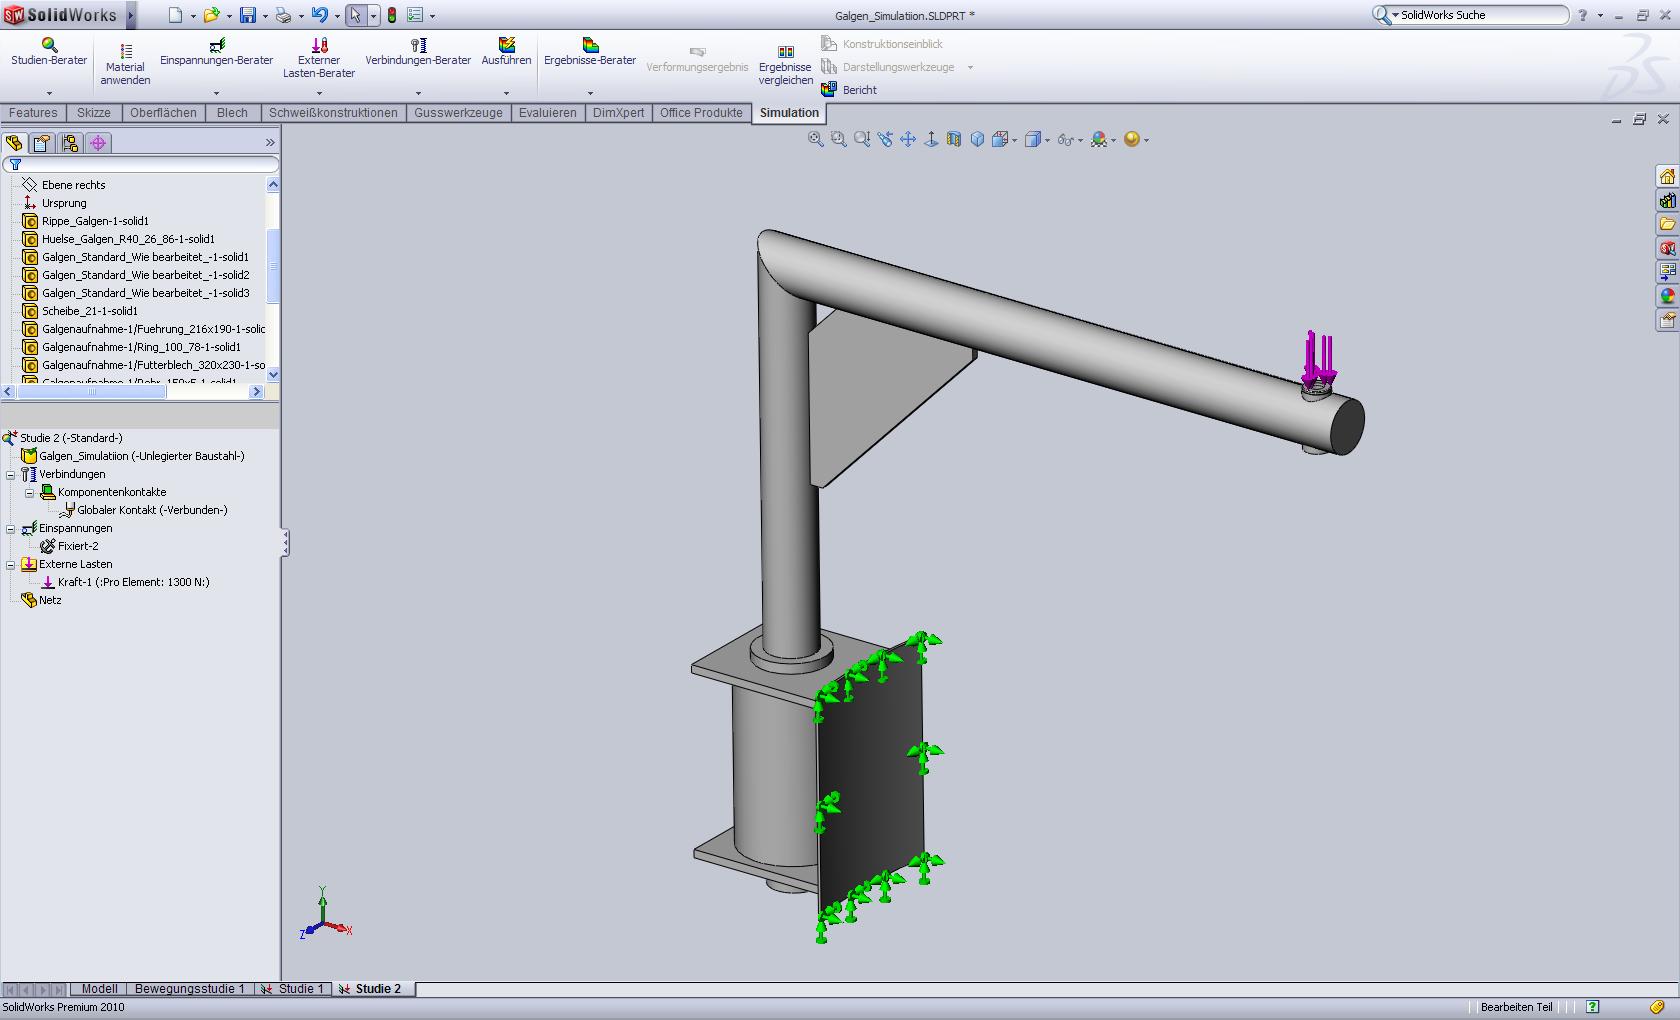Collapse the Verbindungen tree node
This screenshot has height=1020, width=1680.
click(11, 475)
